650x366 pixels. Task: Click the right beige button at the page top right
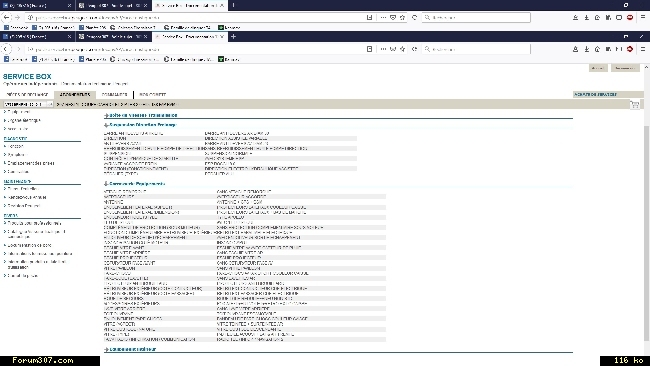click(625, 68)
